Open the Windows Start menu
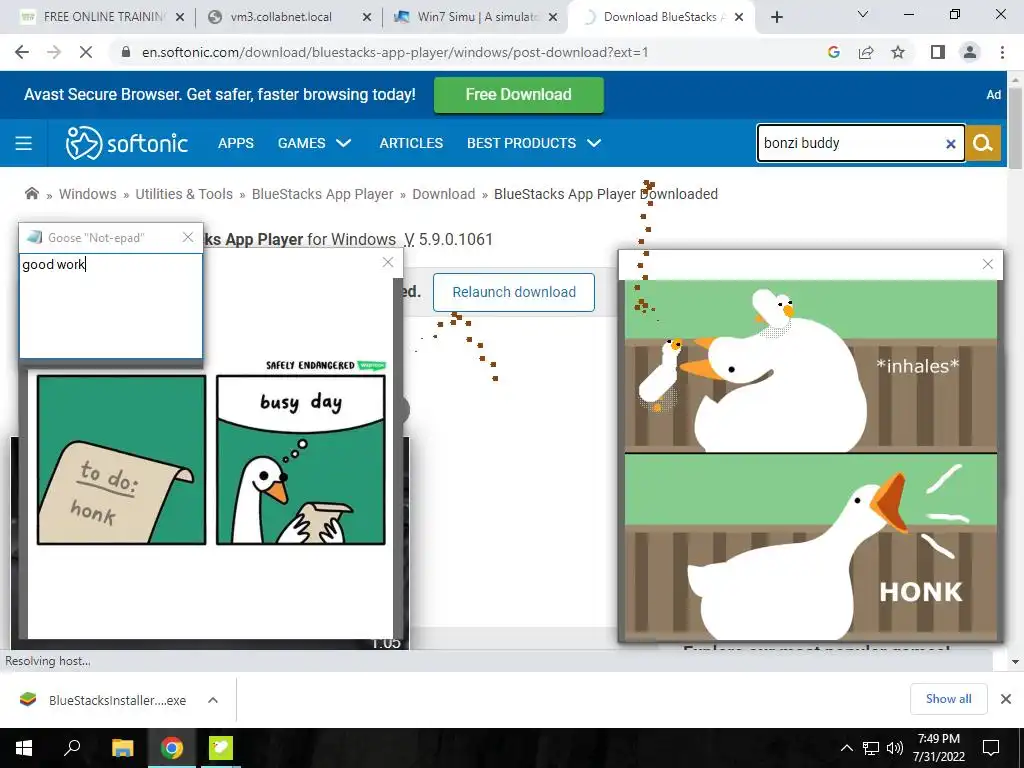This screenshot has height=768, width=1024. pos(24,748)
